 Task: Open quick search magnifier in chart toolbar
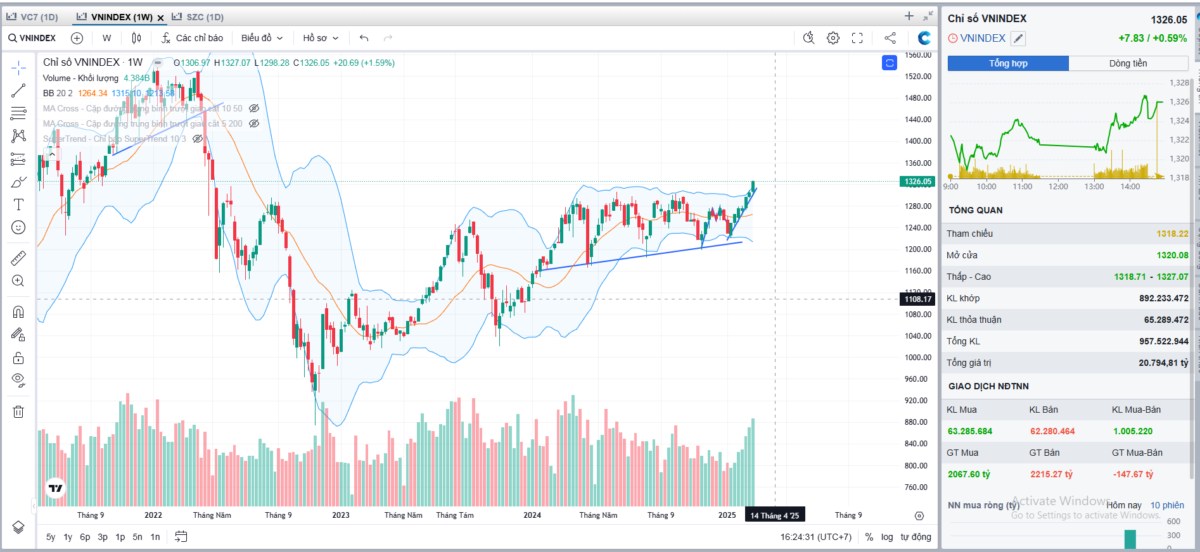810,38
